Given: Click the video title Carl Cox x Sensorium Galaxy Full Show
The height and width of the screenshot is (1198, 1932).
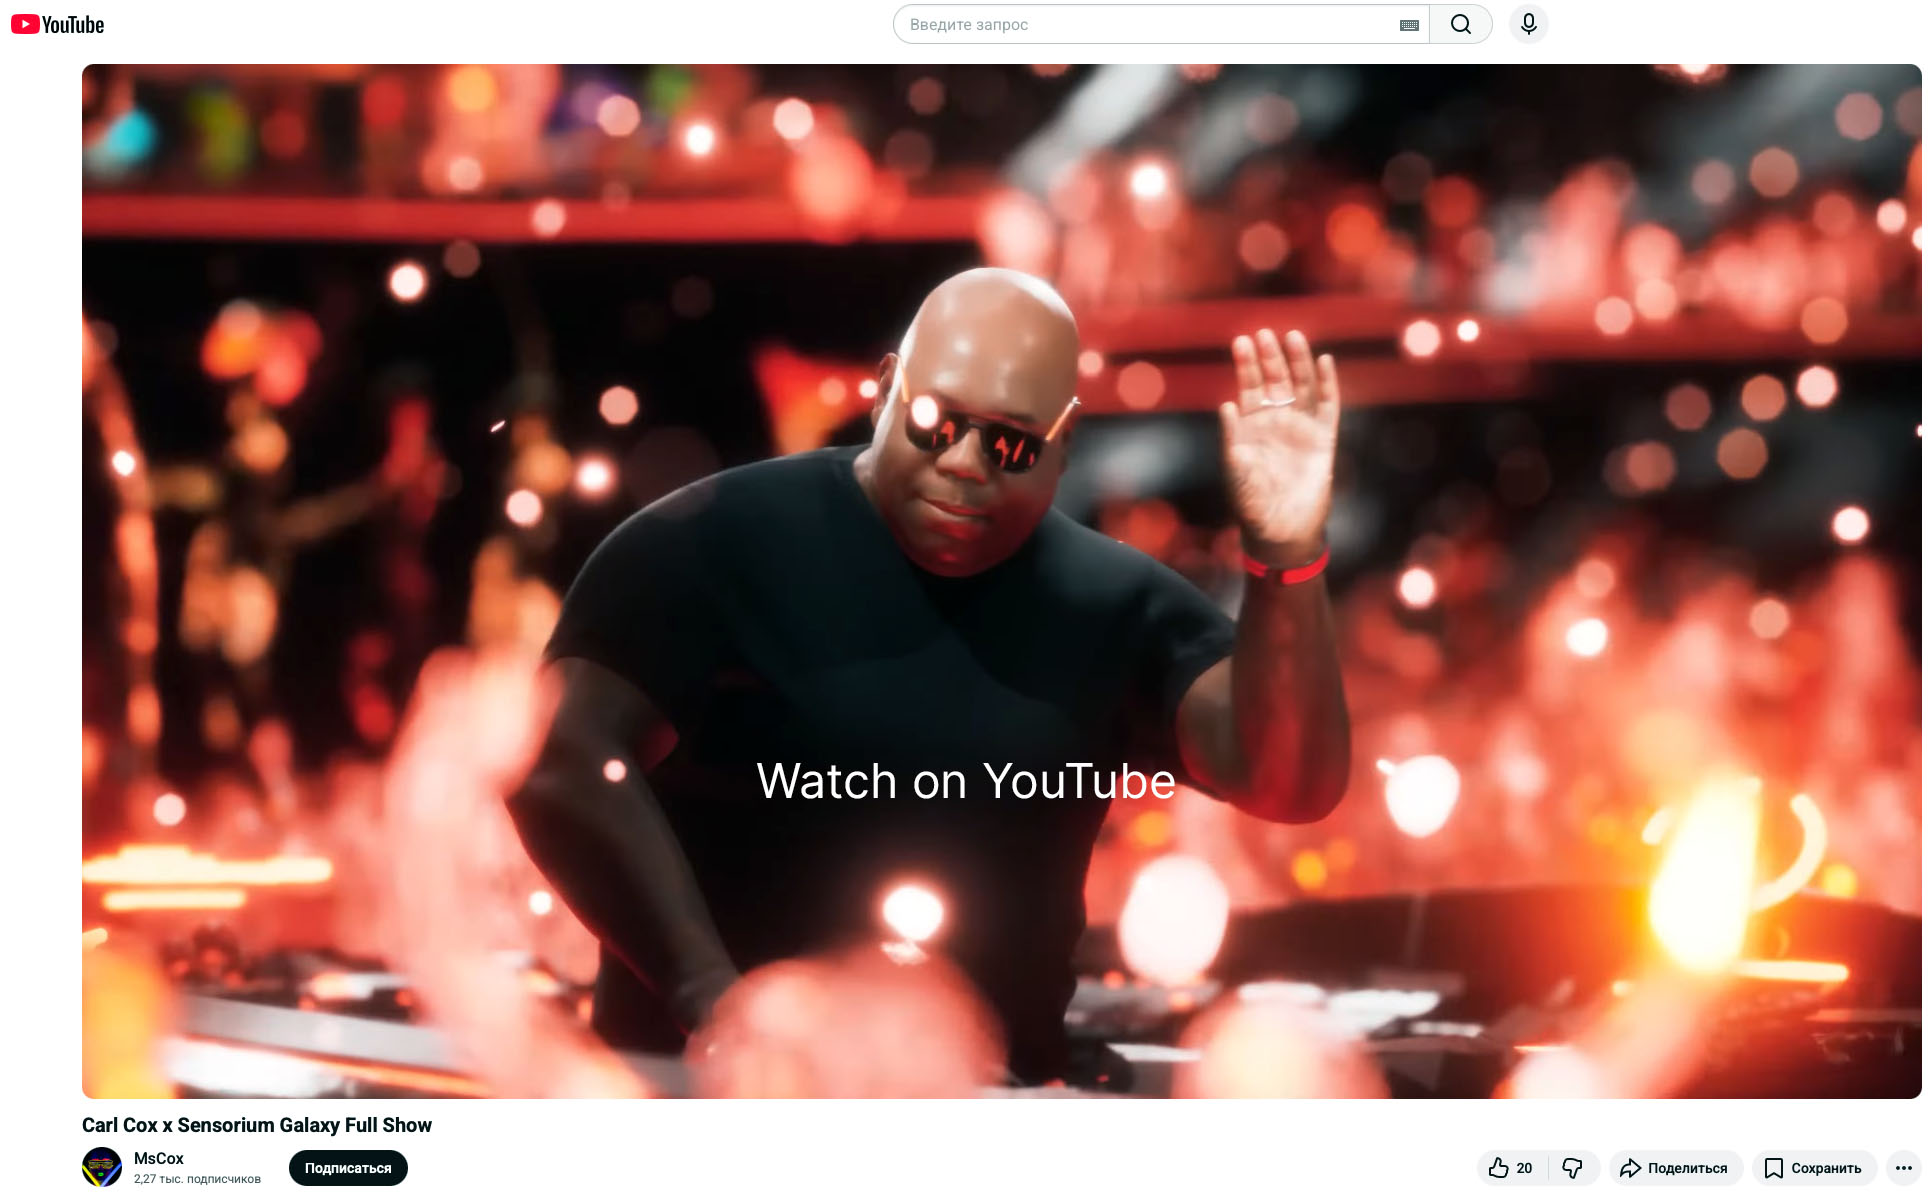Looking at the screenshot, I should pos(257,1125).
